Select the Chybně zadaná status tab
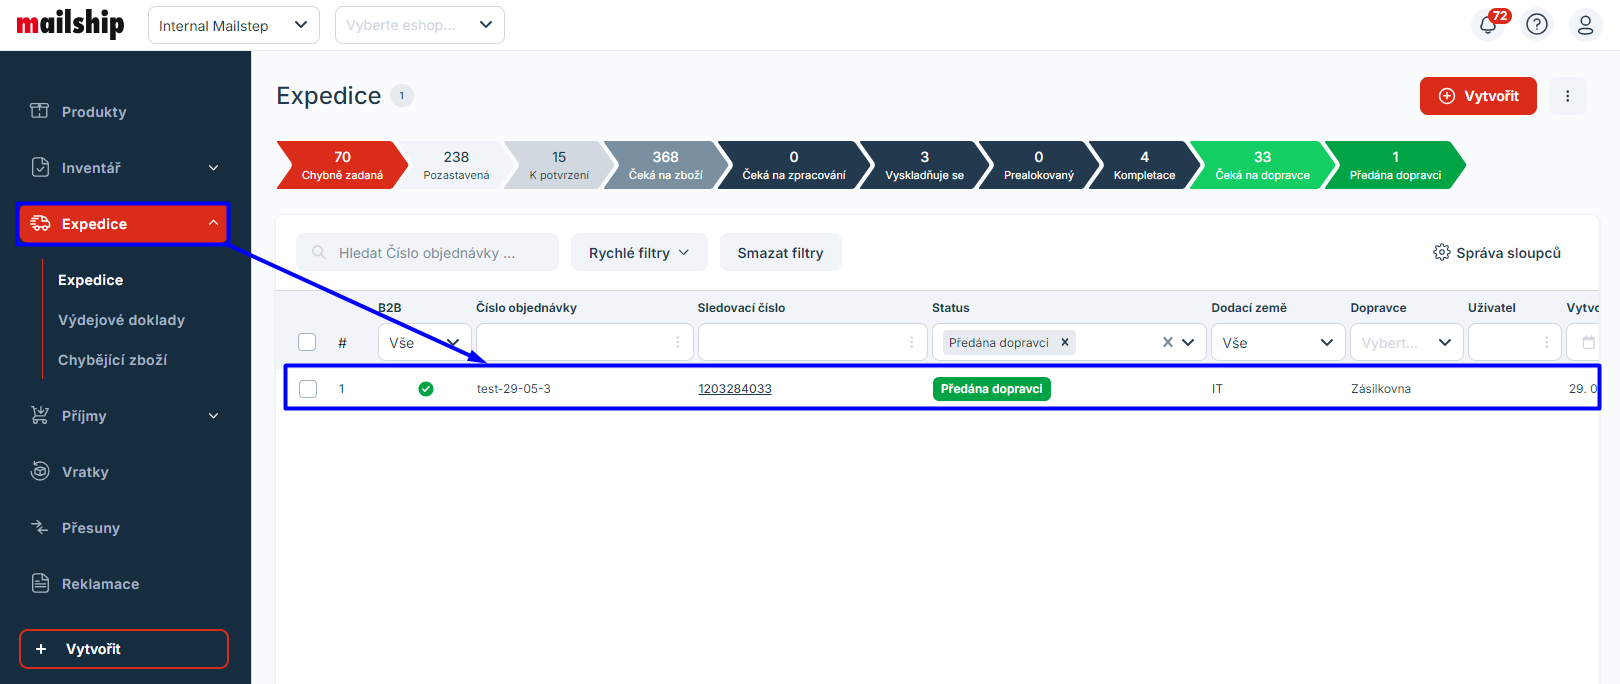Viewport: 1620px width, 684px height. click(342, 165)
